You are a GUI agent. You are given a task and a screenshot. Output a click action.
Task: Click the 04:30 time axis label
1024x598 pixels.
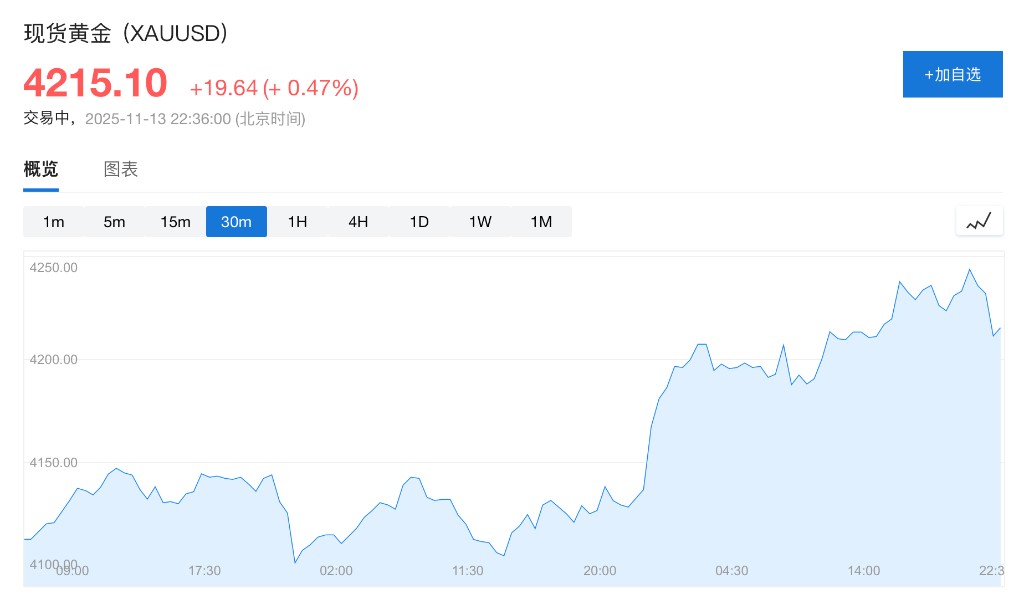[x=731, y=570]
